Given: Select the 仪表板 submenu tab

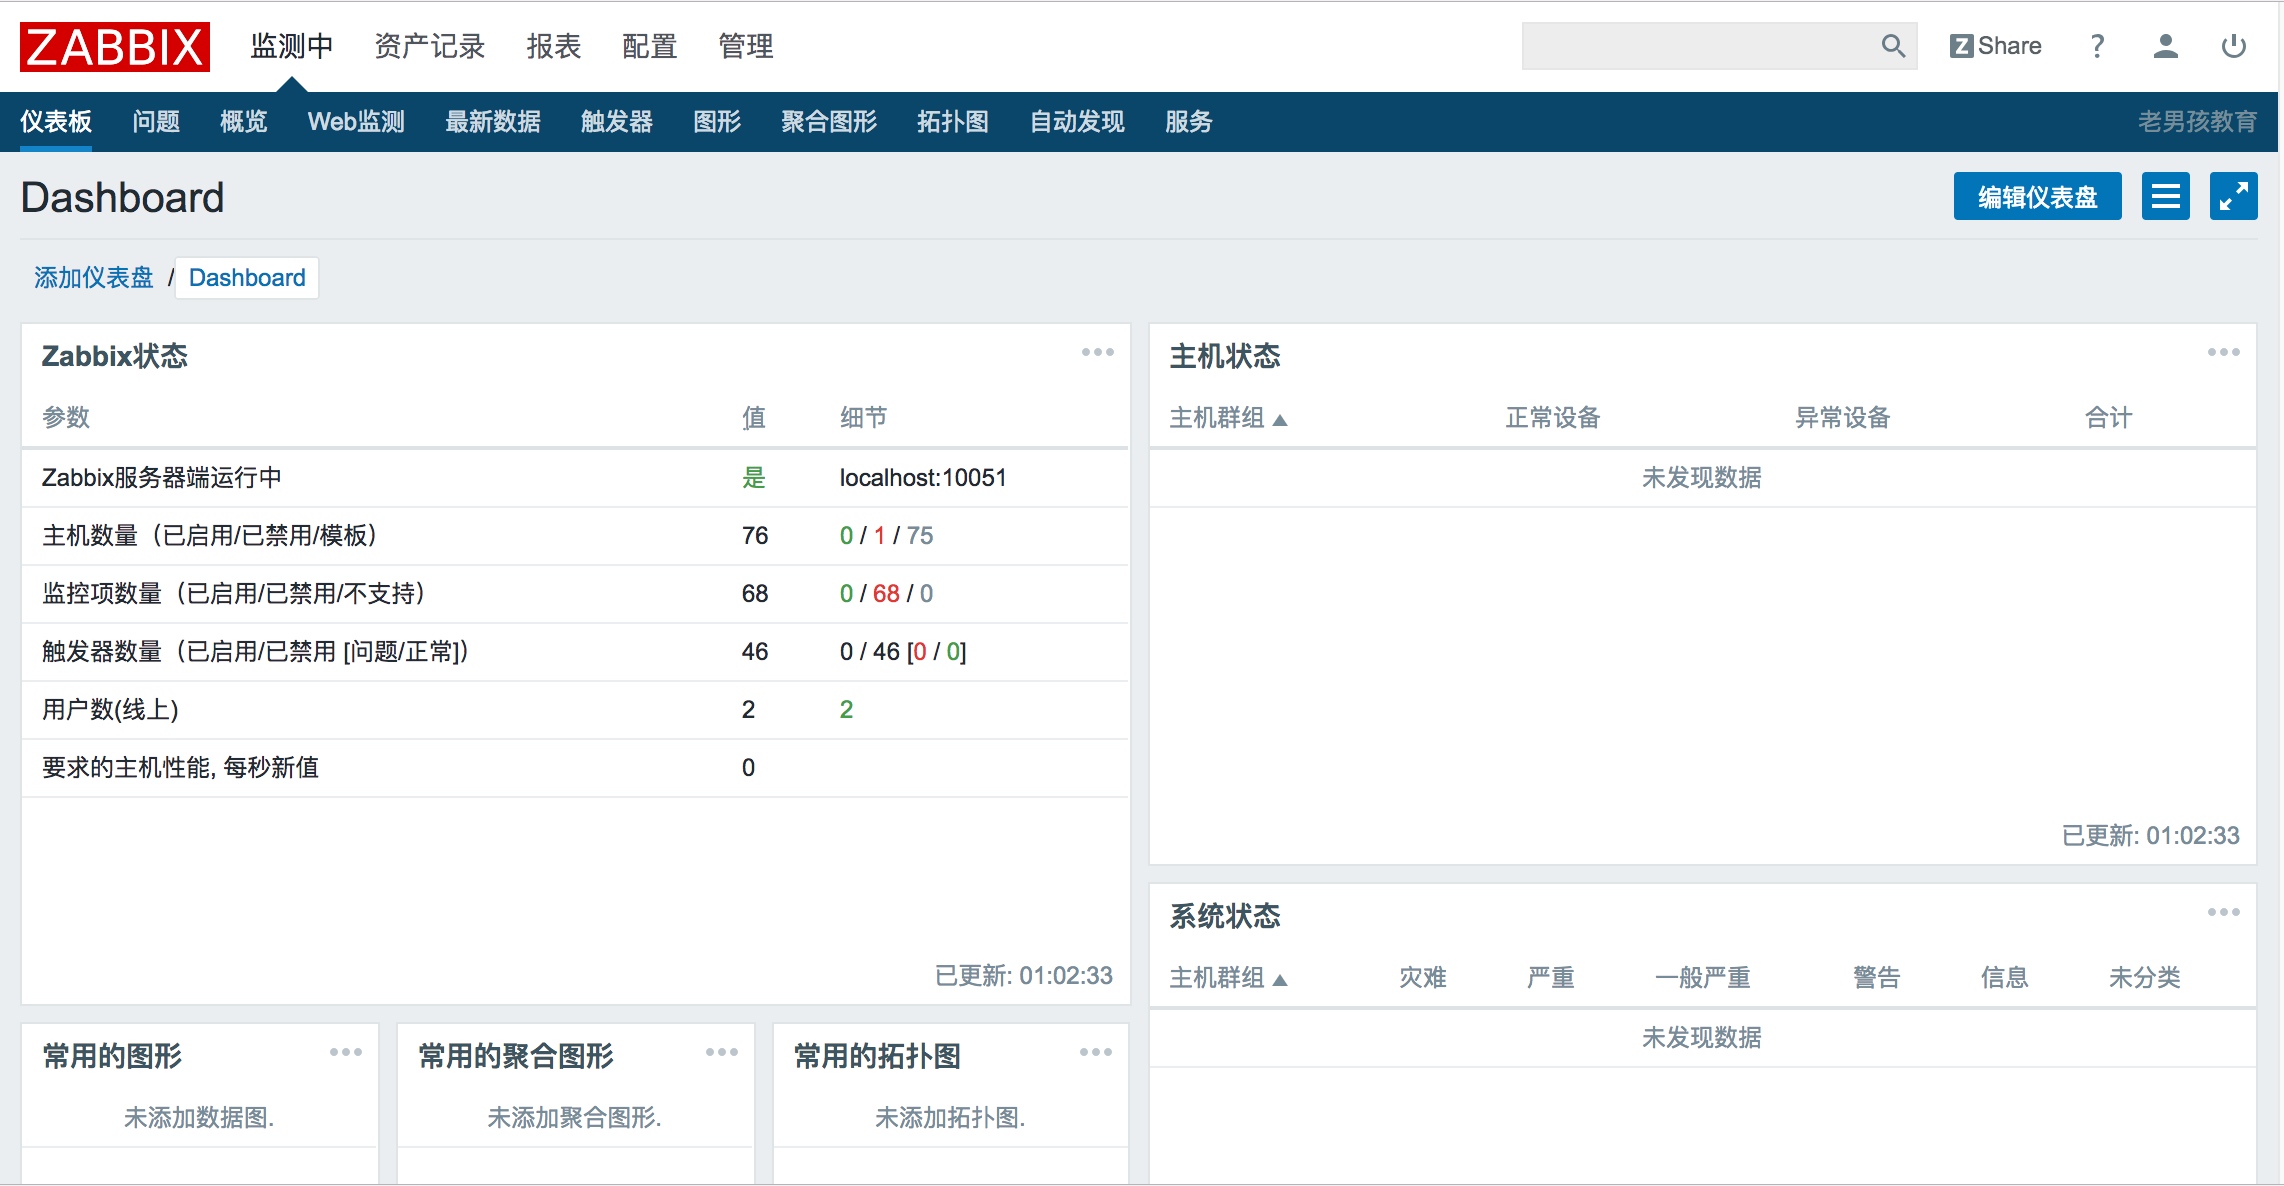Looking at the screenshot, I should tap(56, 122).
